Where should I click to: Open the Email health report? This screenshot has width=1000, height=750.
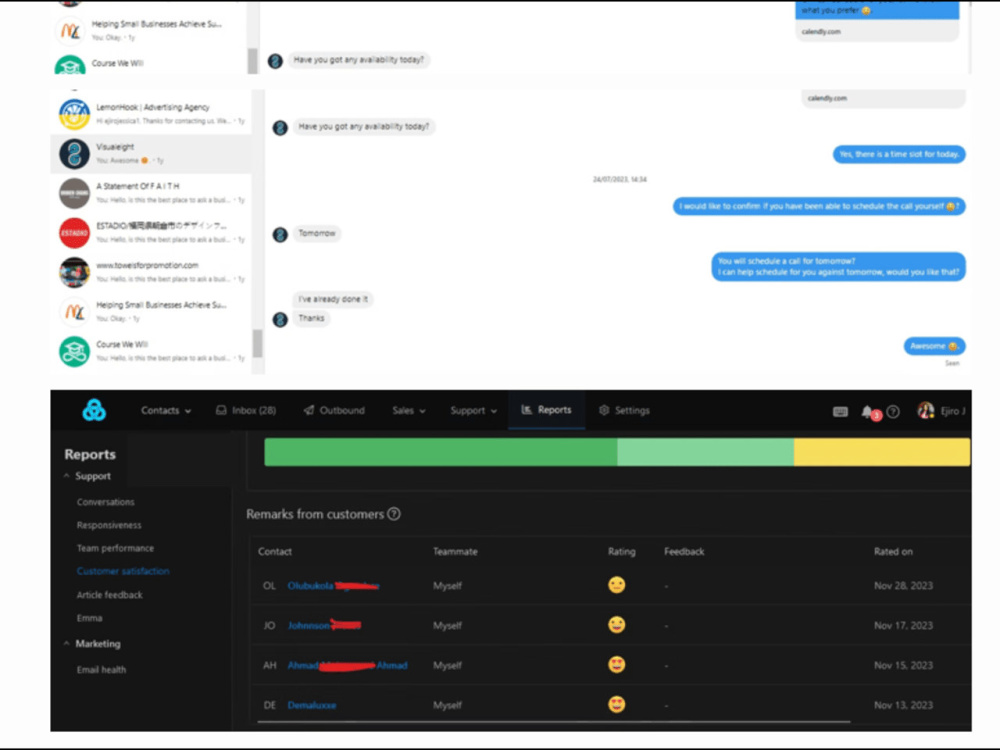coord(101,670)
